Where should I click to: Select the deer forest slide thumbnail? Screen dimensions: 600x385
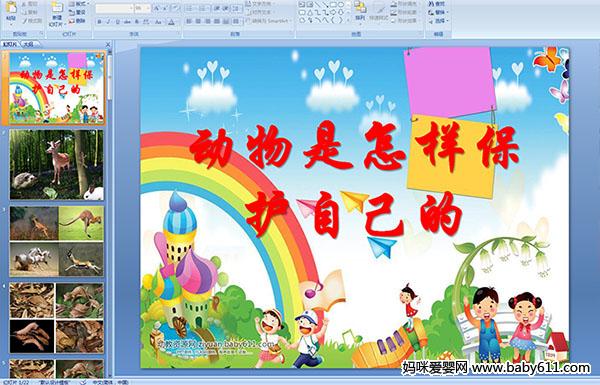(57, 165)
